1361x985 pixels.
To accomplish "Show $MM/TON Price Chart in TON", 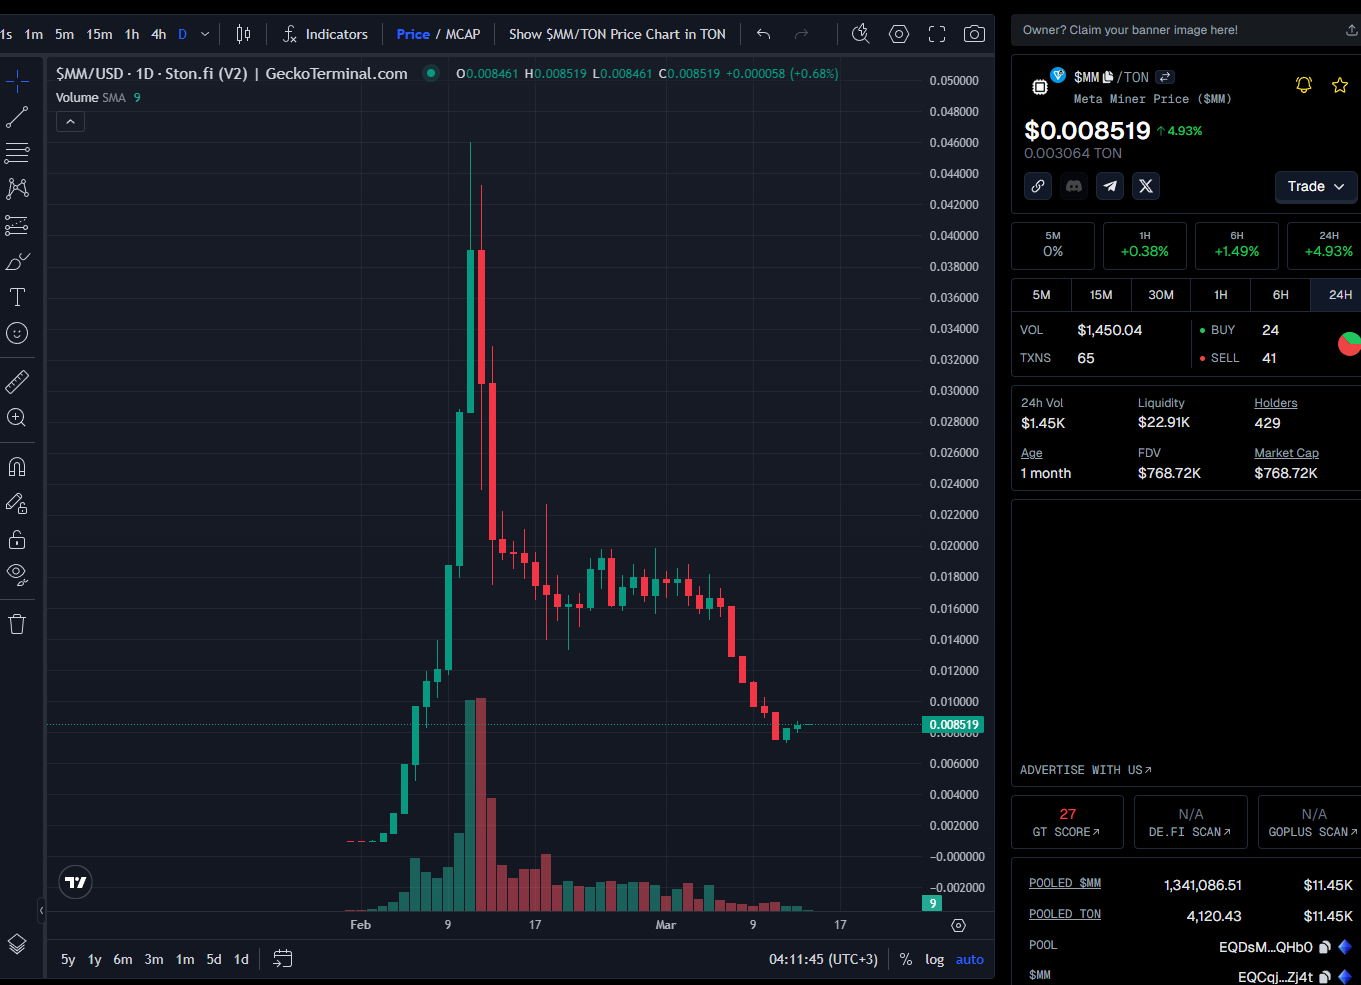I will pos(617,34).
